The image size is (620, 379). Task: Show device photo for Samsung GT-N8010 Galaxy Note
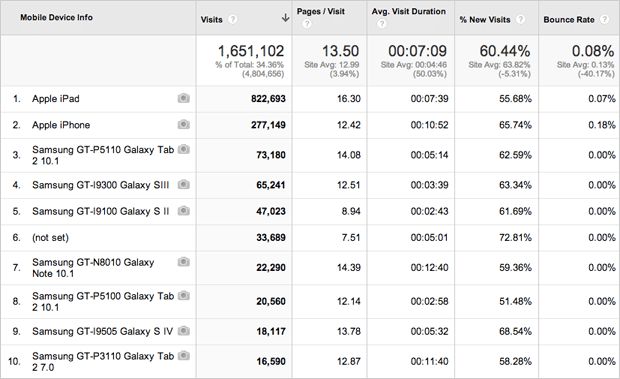click(x=183, y=262)
